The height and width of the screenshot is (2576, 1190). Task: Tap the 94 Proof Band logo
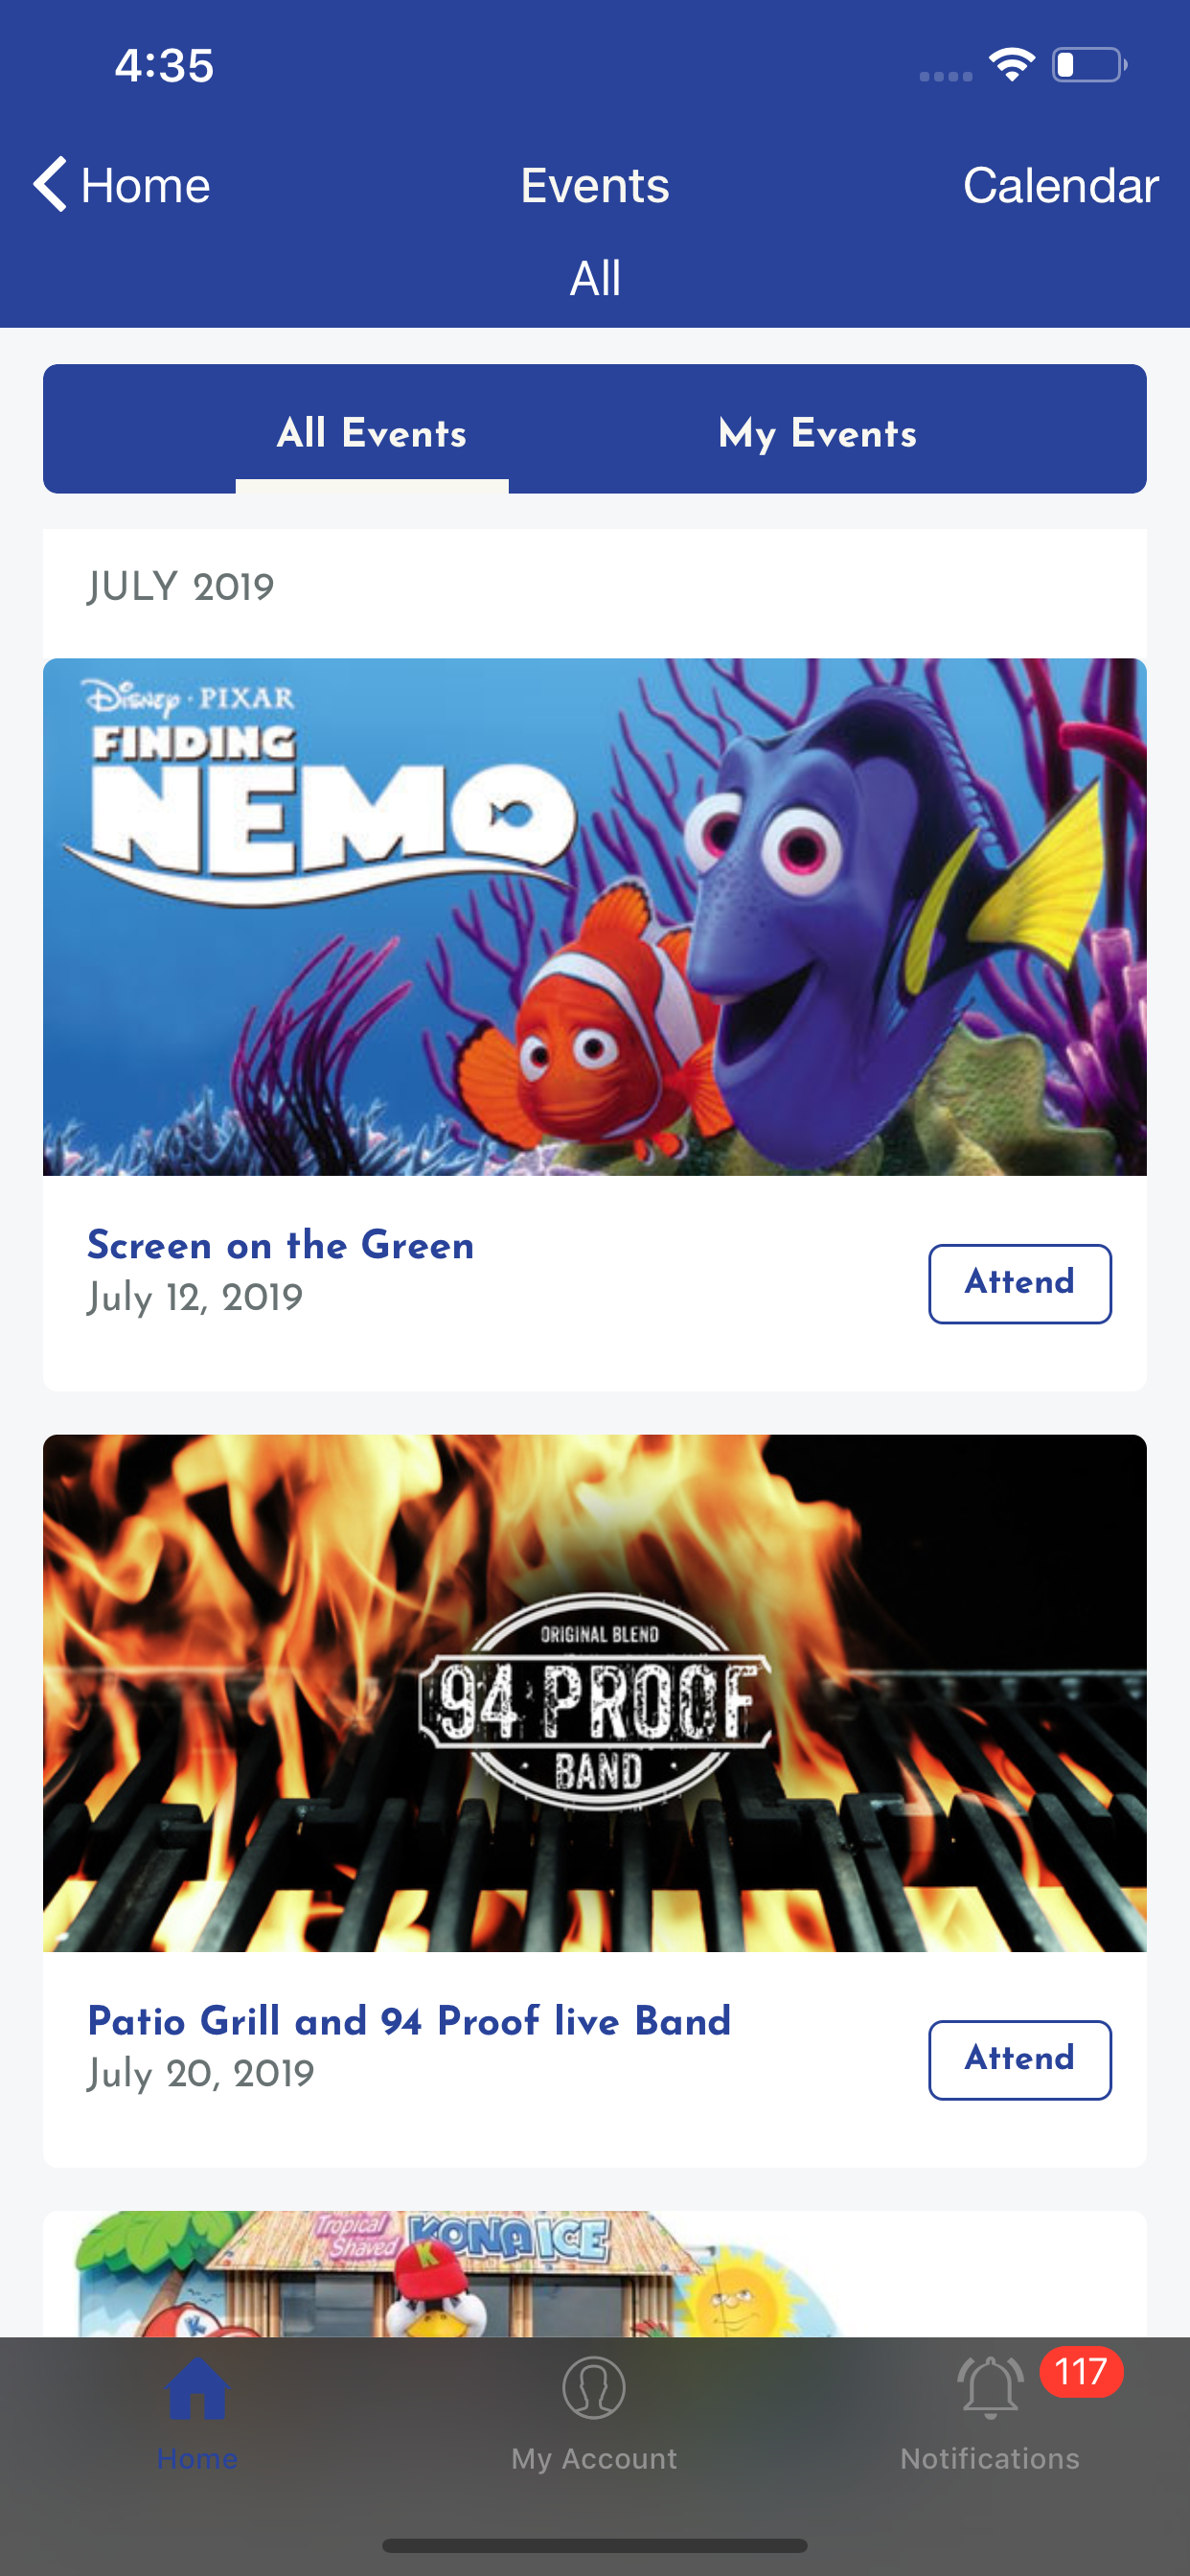click(596, 1701)
